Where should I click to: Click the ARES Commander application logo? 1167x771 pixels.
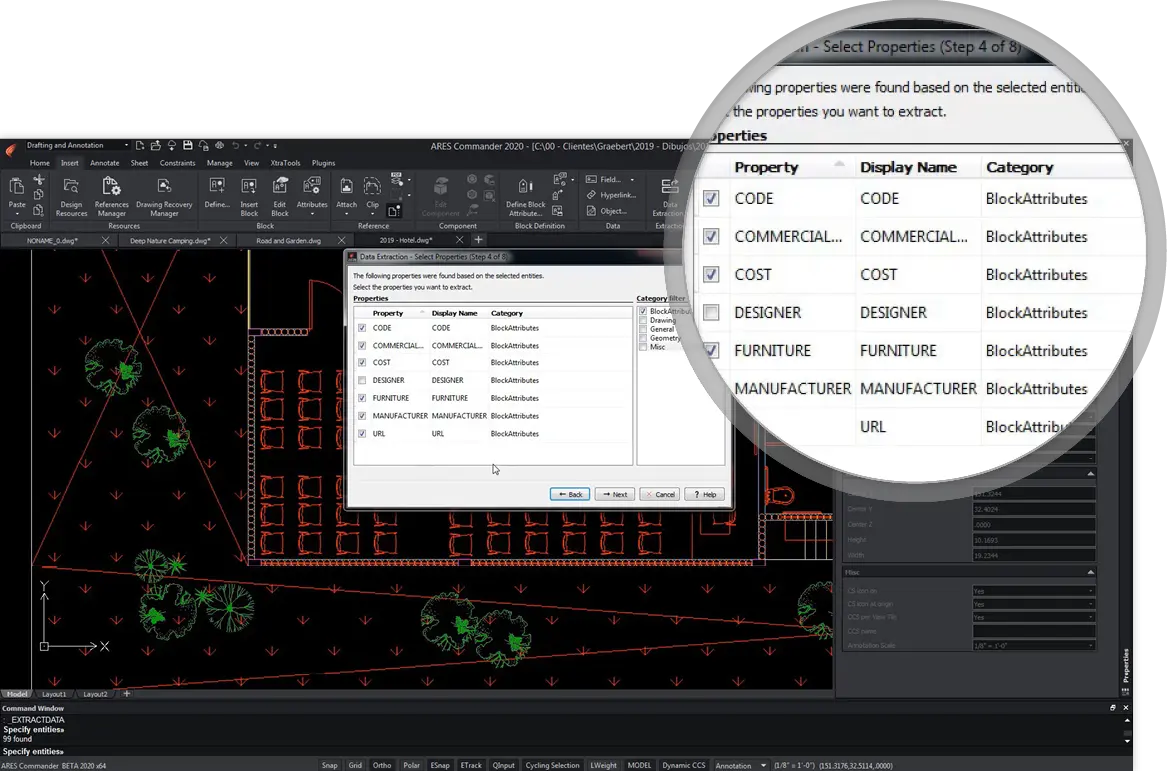pyautogui.click(x=10, y=150)
